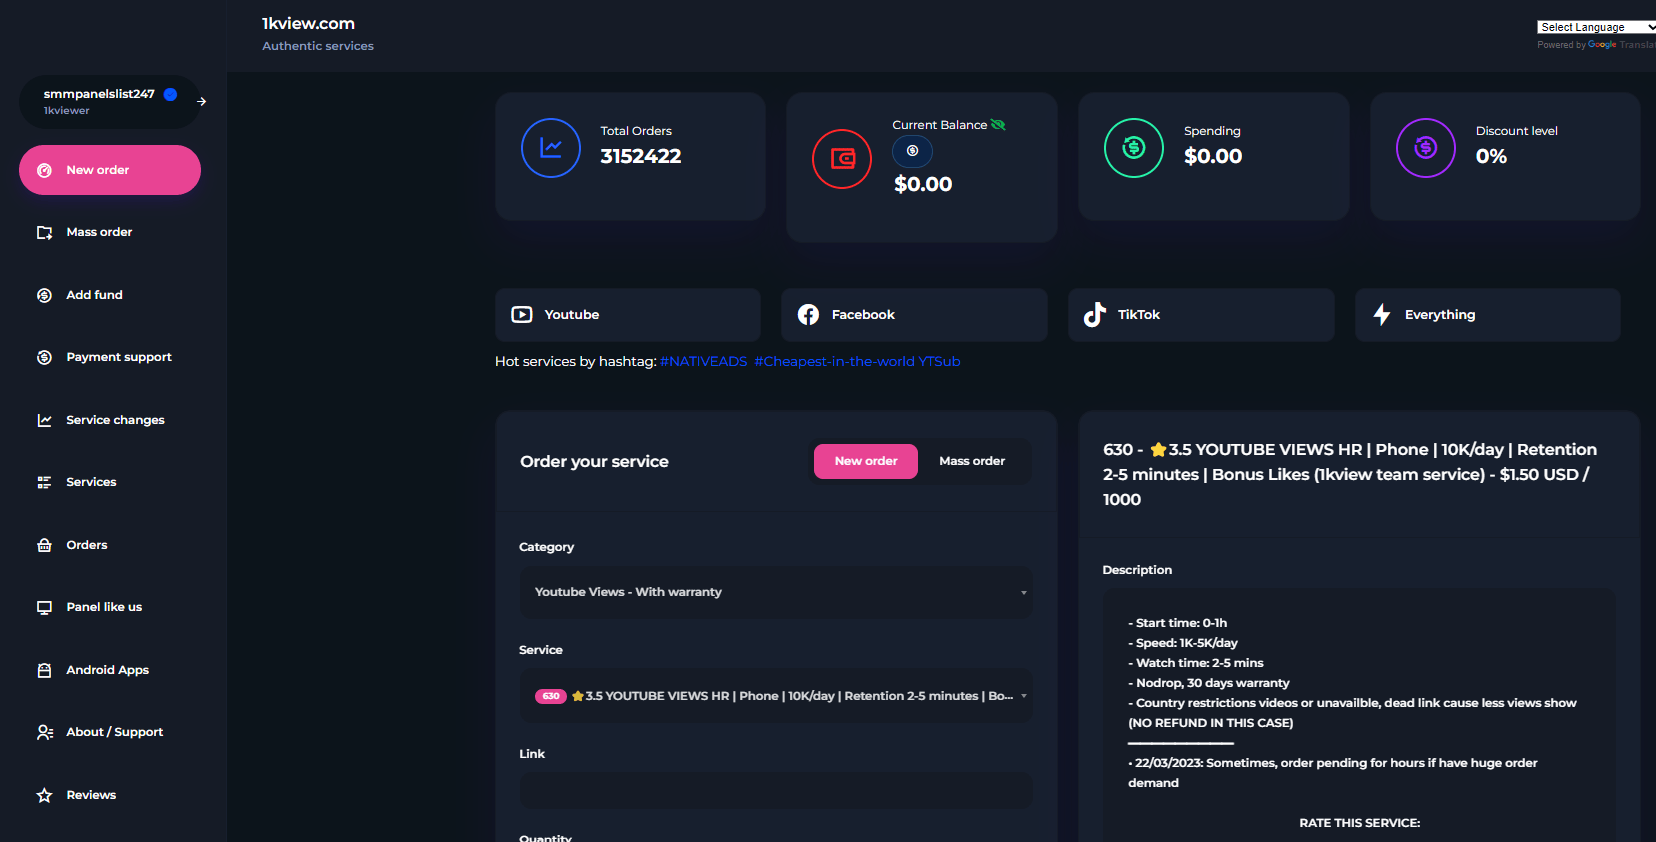
Task: Switch to Mass order toggle in order form
Action: (971, 461)
